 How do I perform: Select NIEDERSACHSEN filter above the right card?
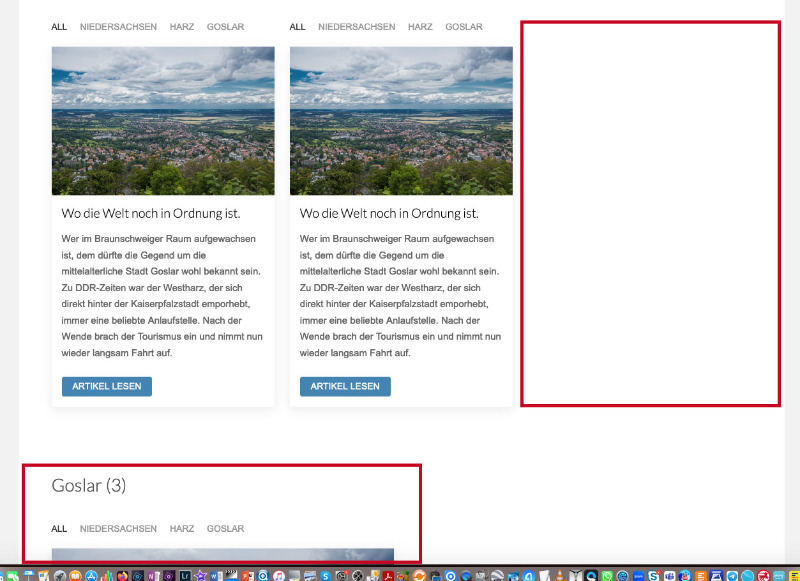pyautogui.click(x=357, y=27)
